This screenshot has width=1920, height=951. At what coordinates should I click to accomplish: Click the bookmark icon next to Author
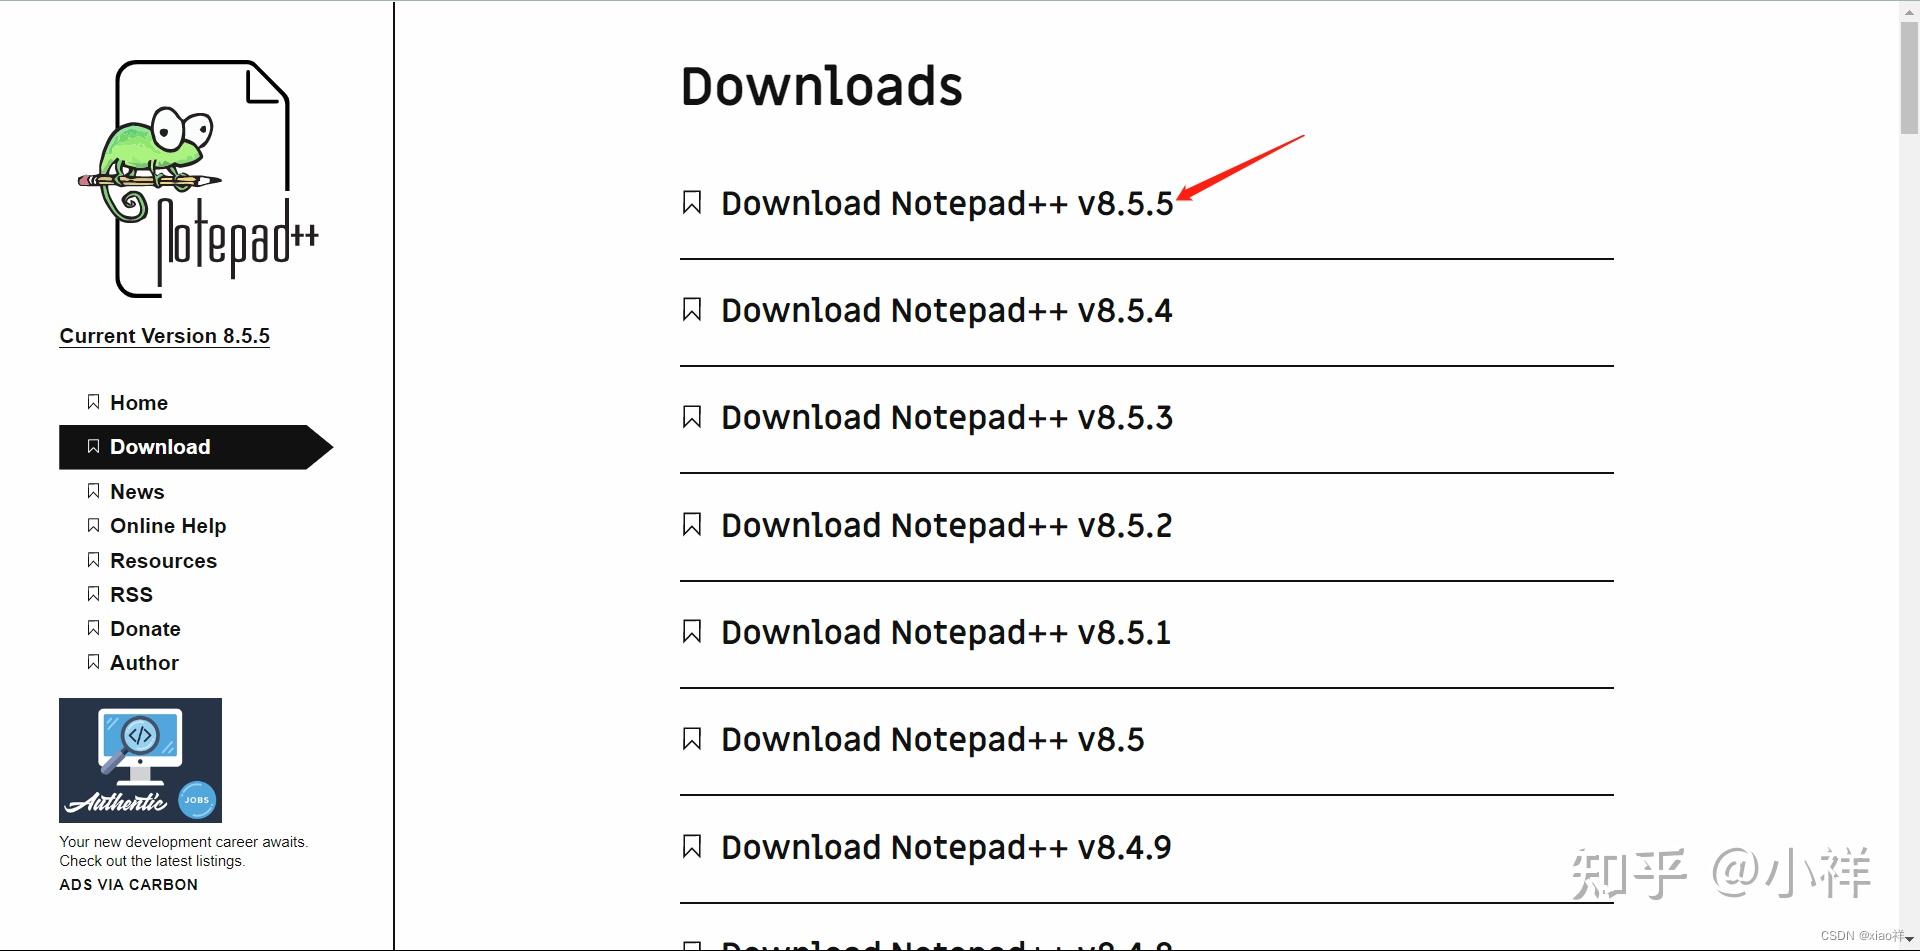93,662
